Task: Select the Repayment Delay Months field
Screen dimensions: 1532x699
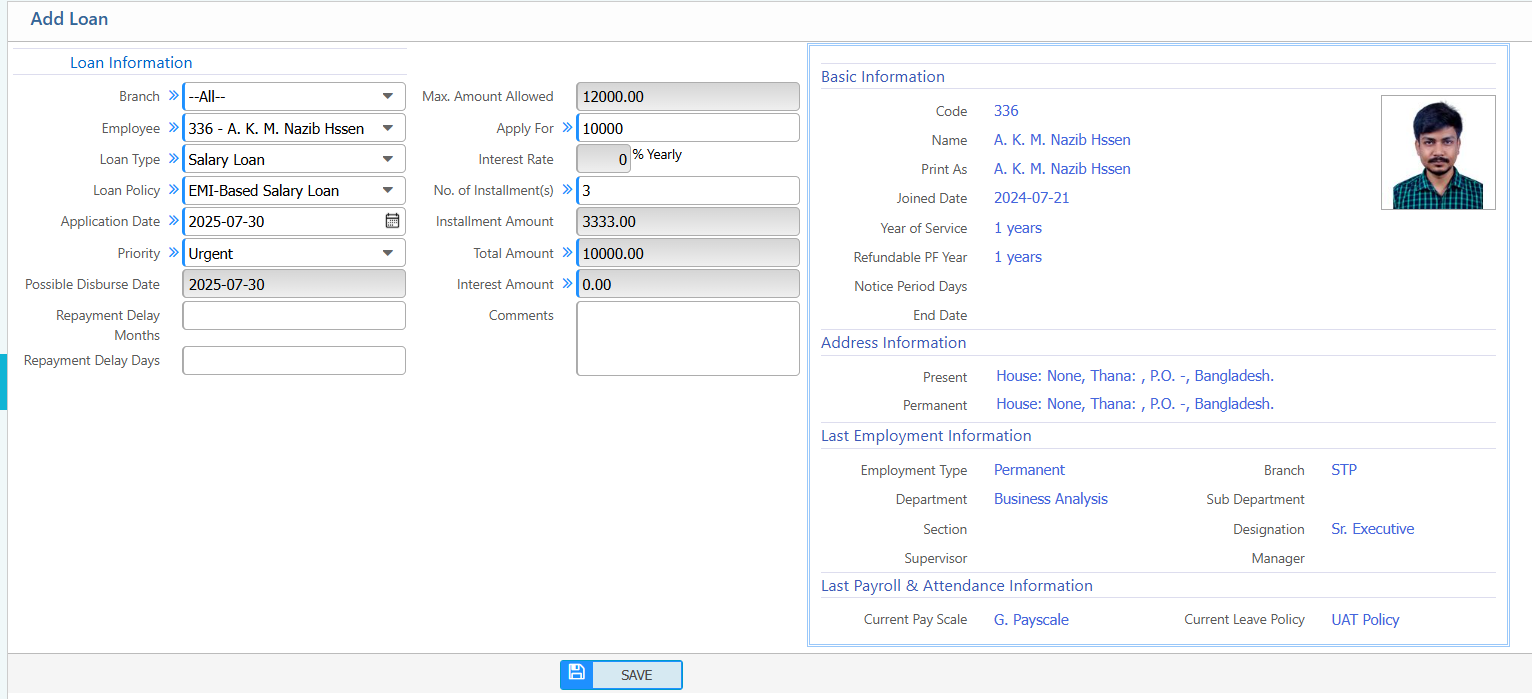Action: coord(294,316)
